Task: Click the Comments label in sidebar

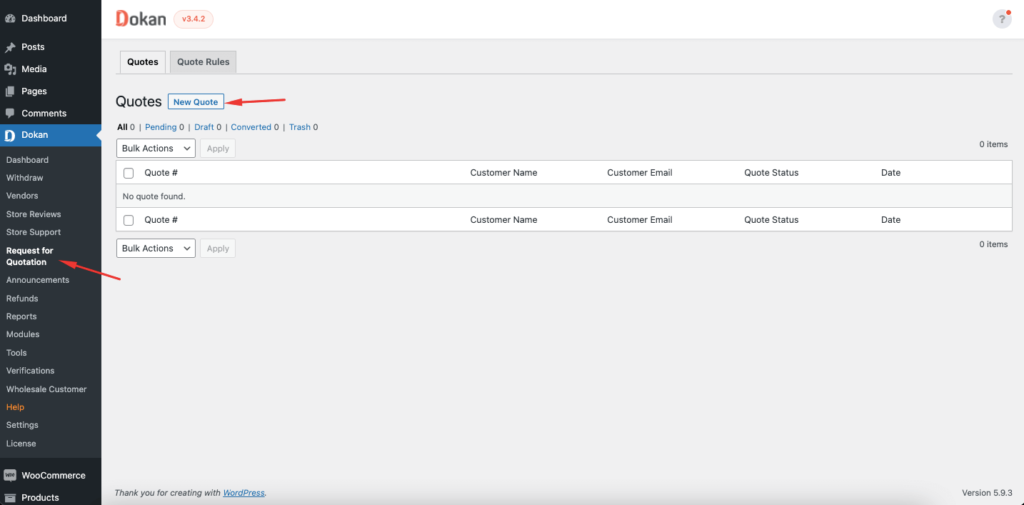Action: click(x=44, y=113)
